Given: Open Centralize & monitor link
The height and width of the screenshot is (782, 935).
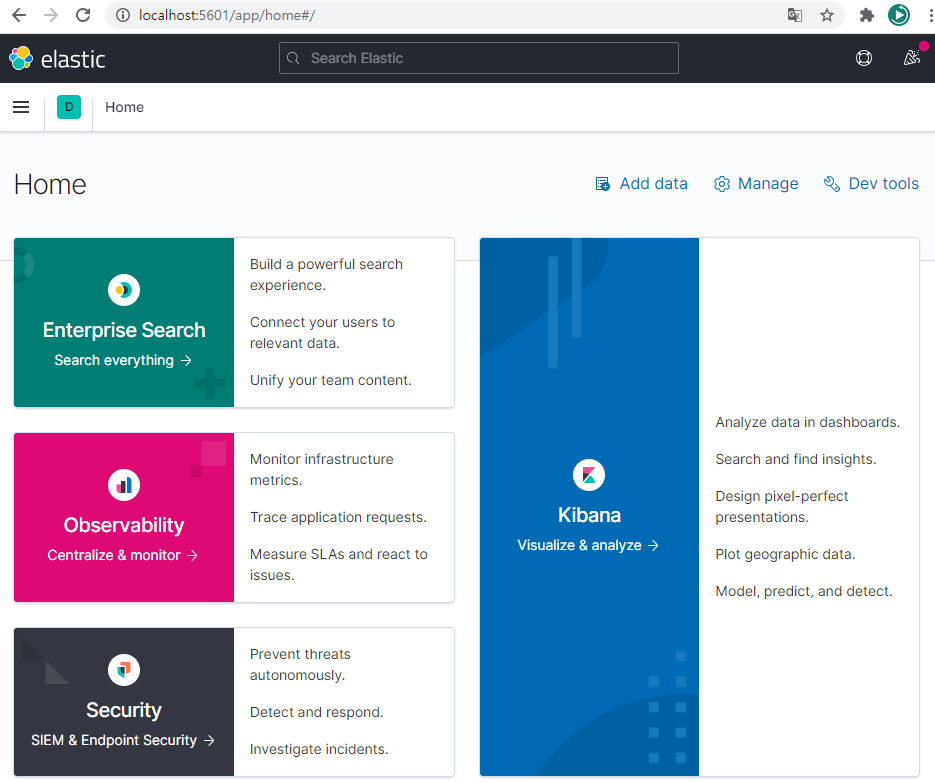Looking at the screenshot, I should tap(123, 555).
